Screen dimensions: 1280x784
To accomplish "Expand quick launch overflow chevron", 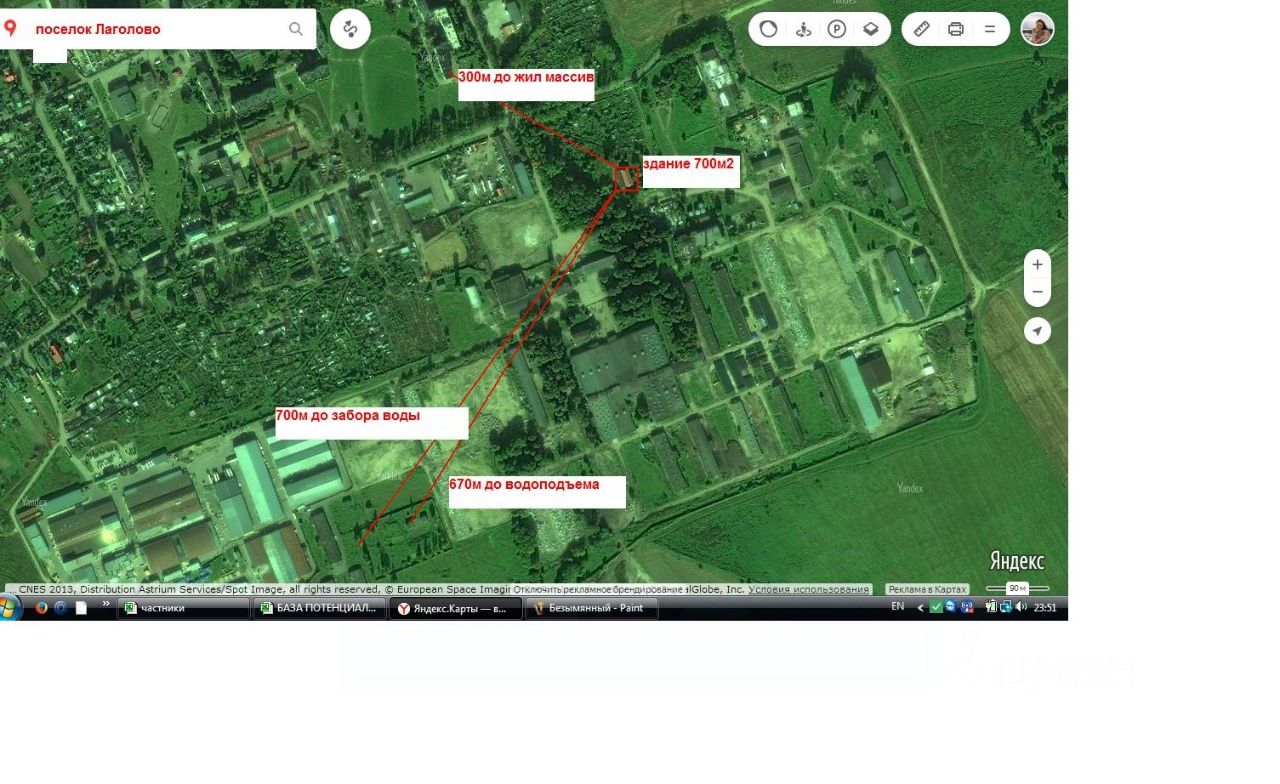I will 106,603.
